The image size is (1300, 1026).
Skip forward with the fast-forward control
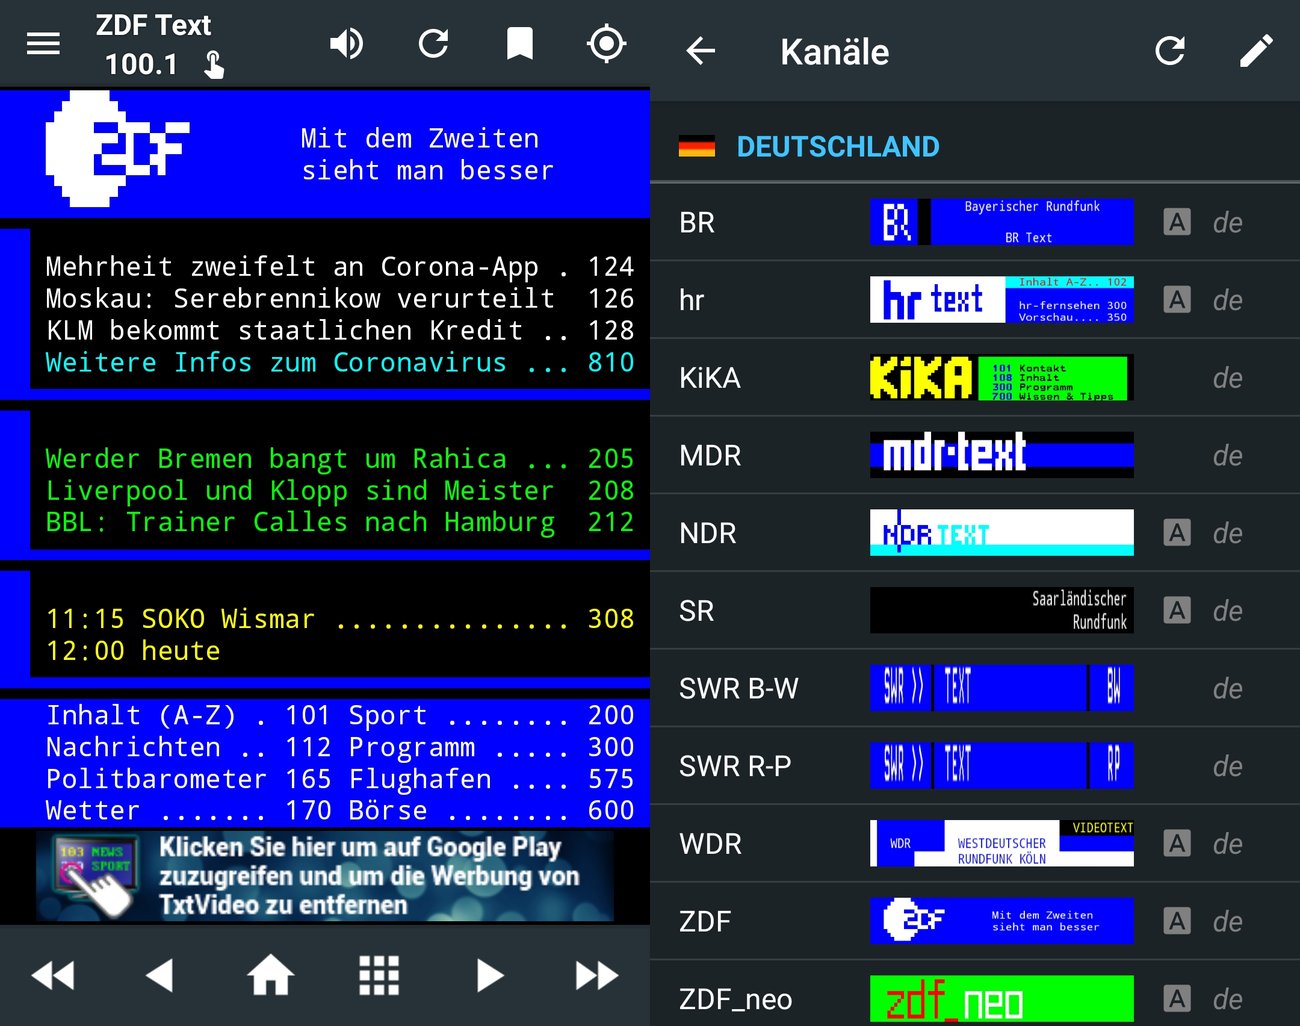pyautogui.click(x=596, y=975)
